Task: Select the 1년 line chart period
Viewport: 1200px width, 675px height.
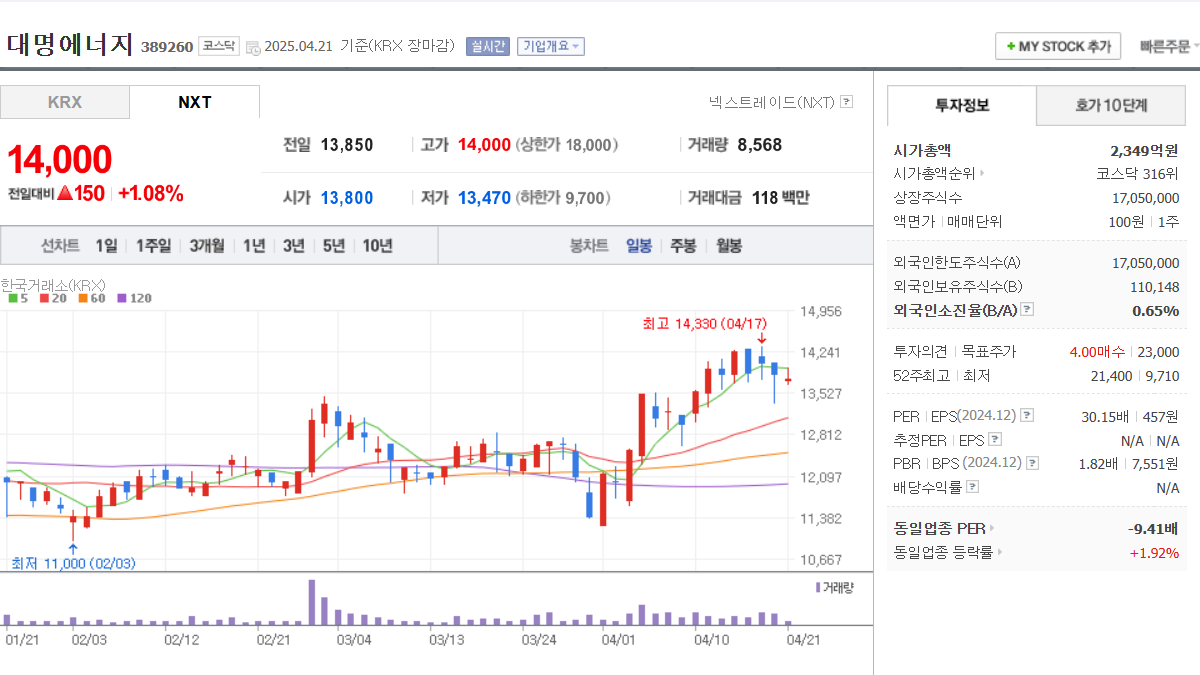Action: tap(254, 246)
